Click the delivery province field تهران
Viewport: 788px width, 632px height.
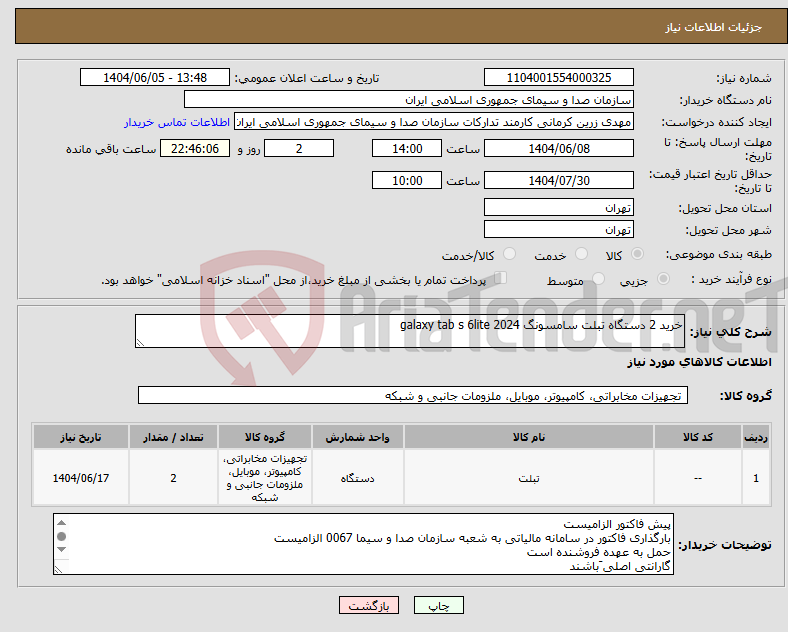[558, 207]
